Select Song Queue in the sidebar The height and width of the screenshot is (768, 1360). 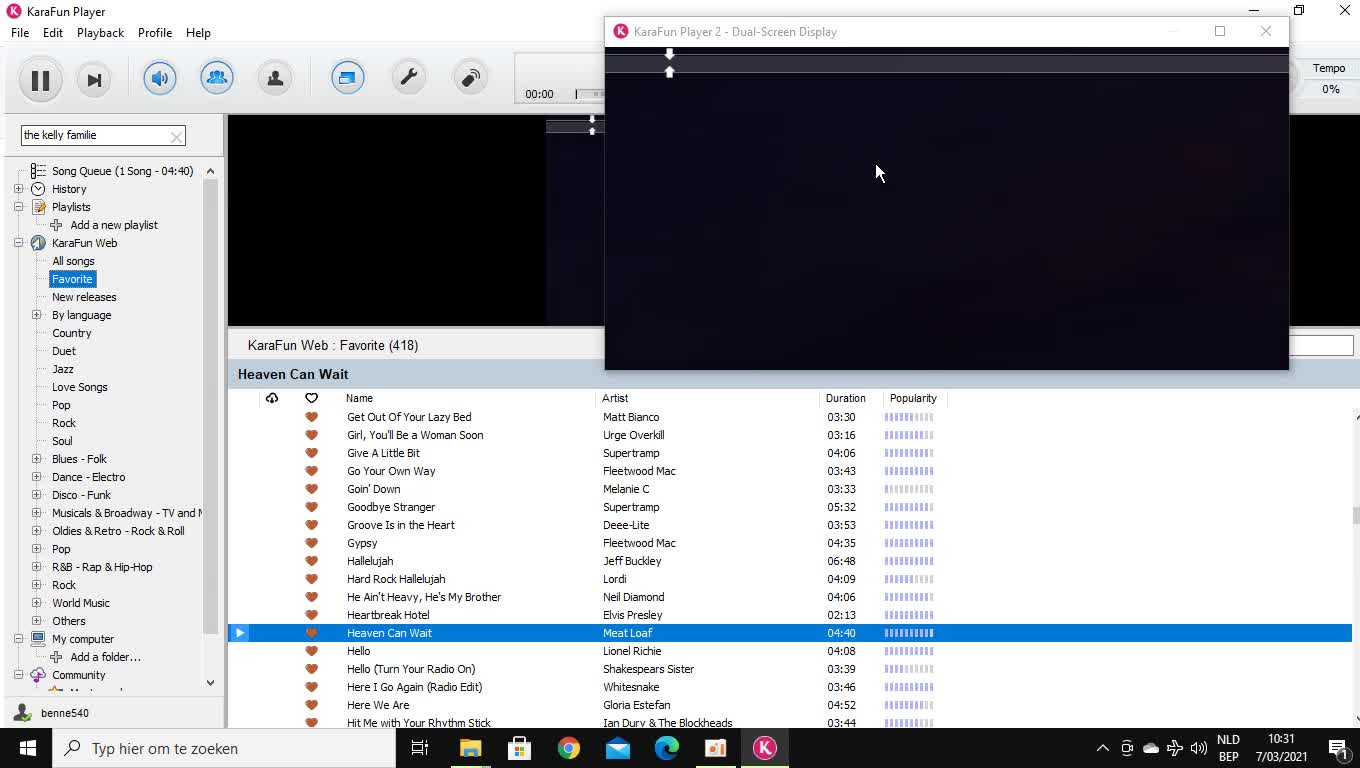tap(122, 171)
